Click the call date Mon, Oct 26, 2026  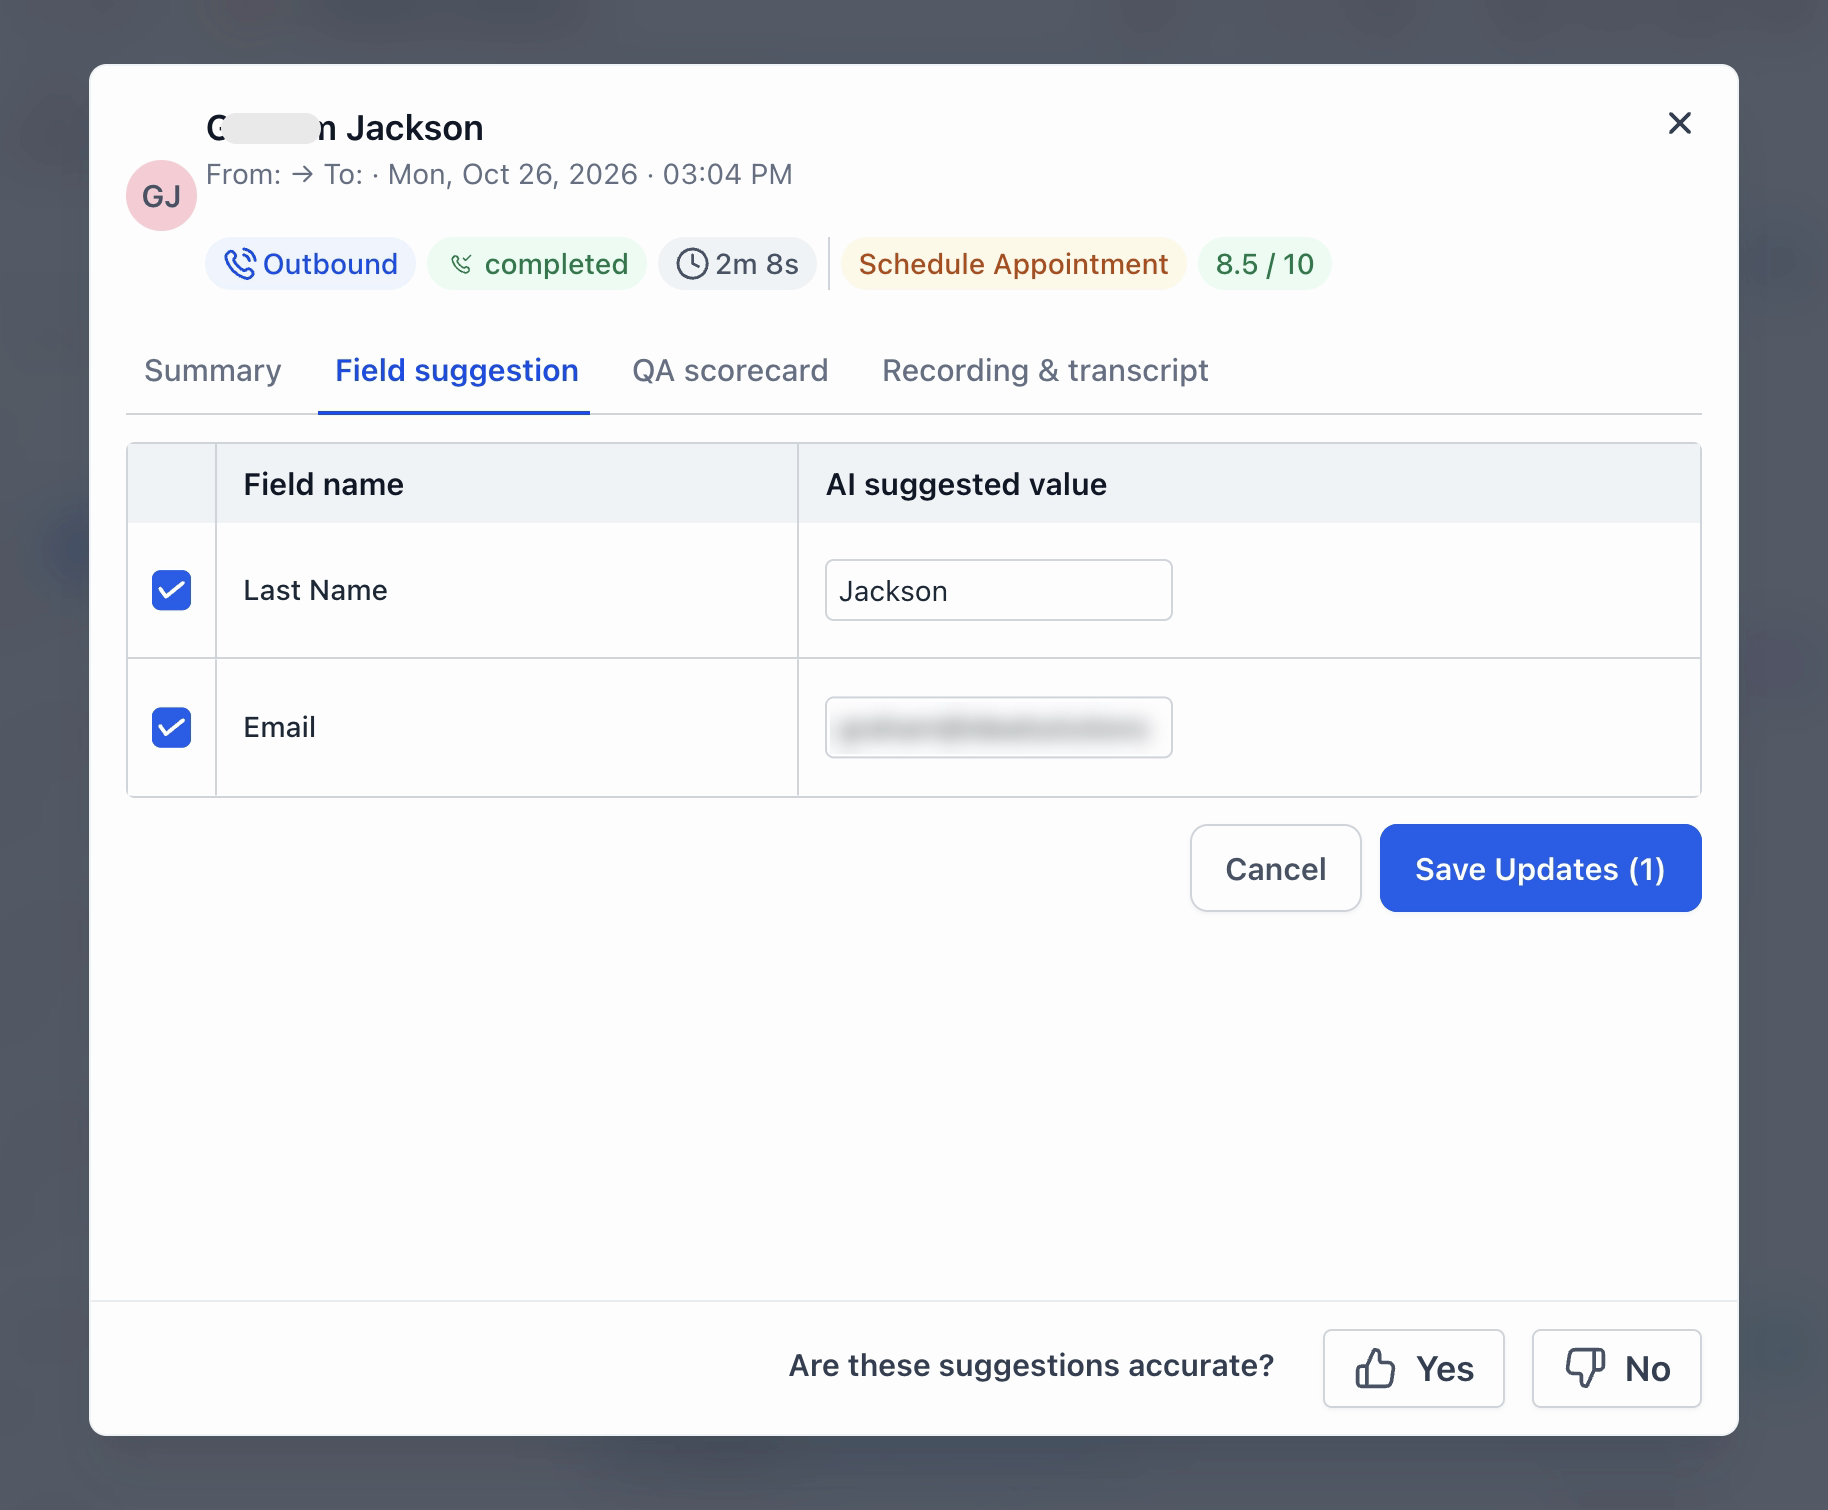[x=513, y=175]
